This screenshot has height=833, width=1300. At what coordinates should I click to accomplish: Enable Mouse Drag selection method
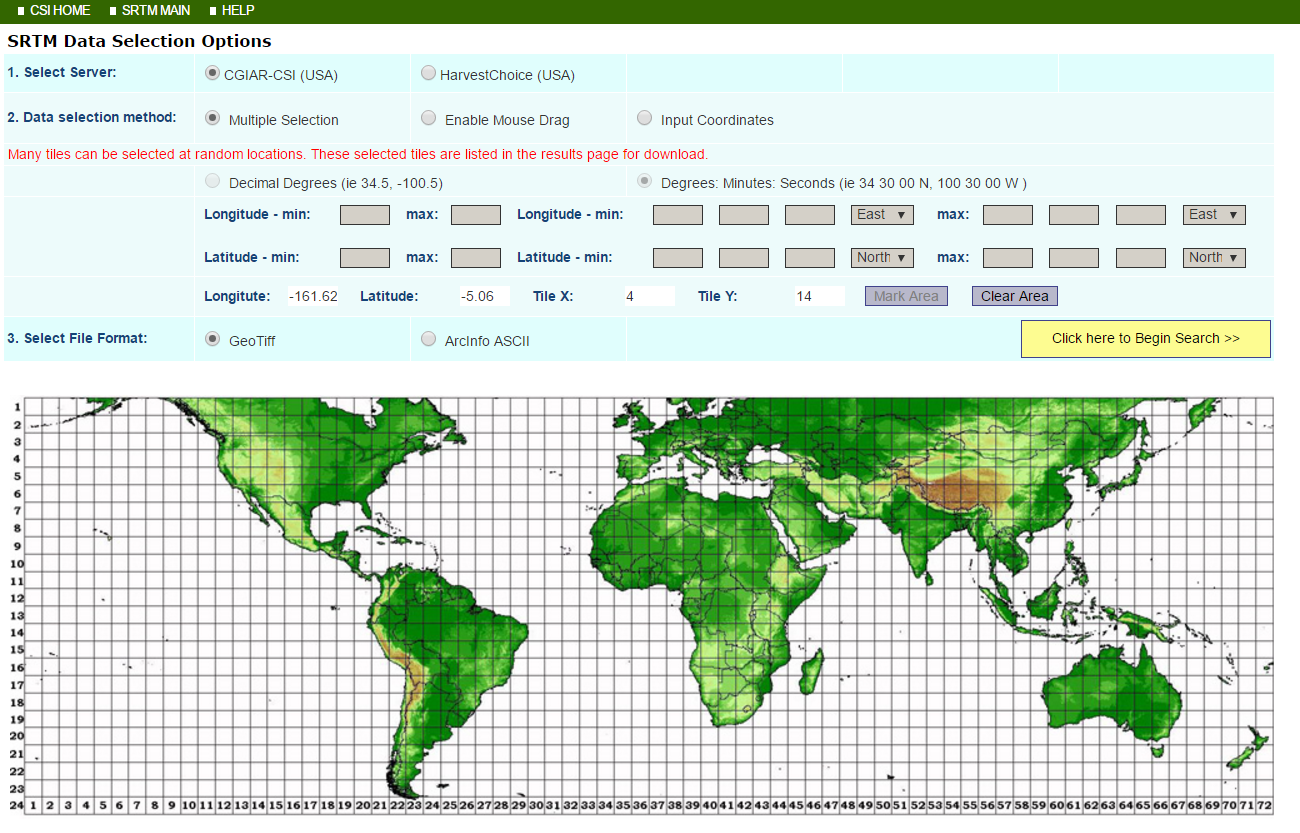click(428, 118)
